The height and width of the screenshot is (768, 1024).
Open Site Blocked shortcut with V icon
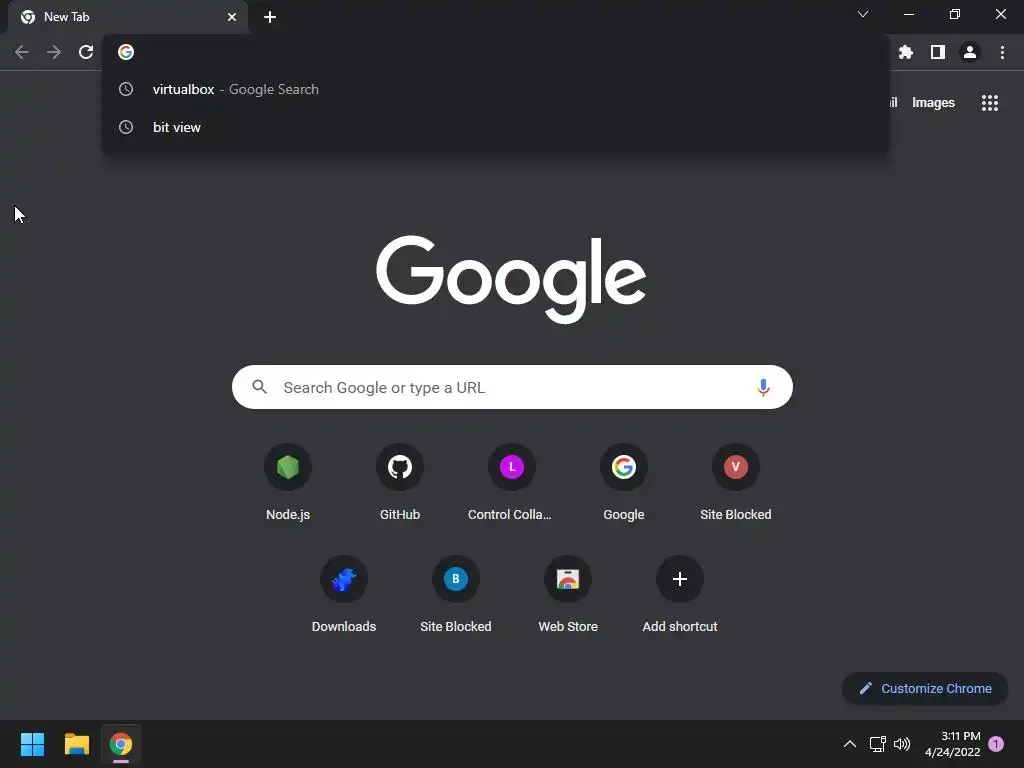point(736,482)
